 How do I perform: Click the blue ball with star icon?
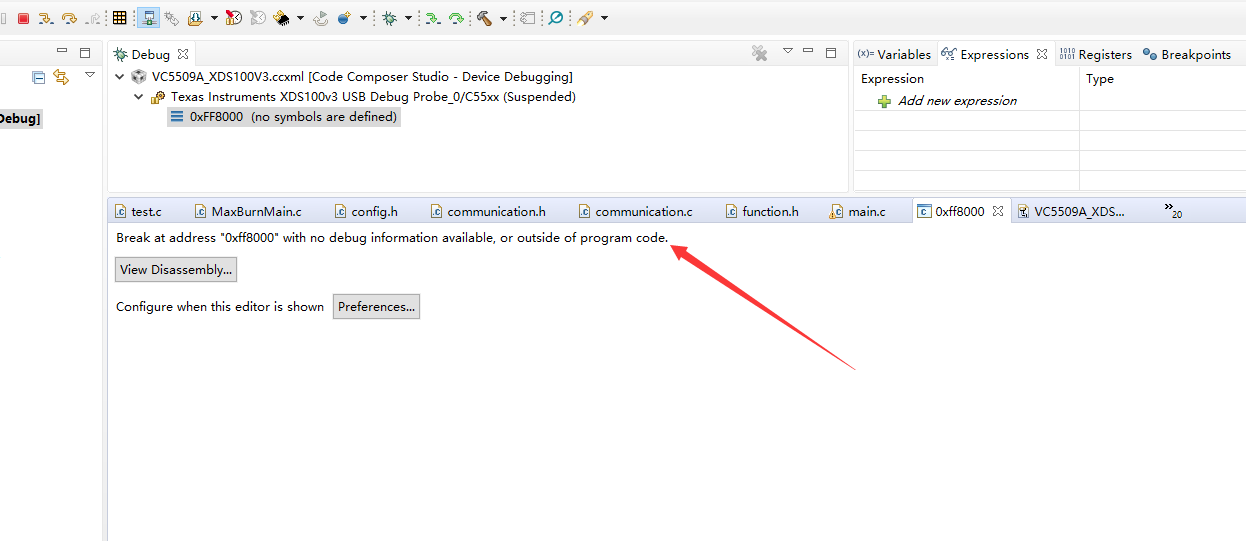pyautogui.click(x=345, y=18)
